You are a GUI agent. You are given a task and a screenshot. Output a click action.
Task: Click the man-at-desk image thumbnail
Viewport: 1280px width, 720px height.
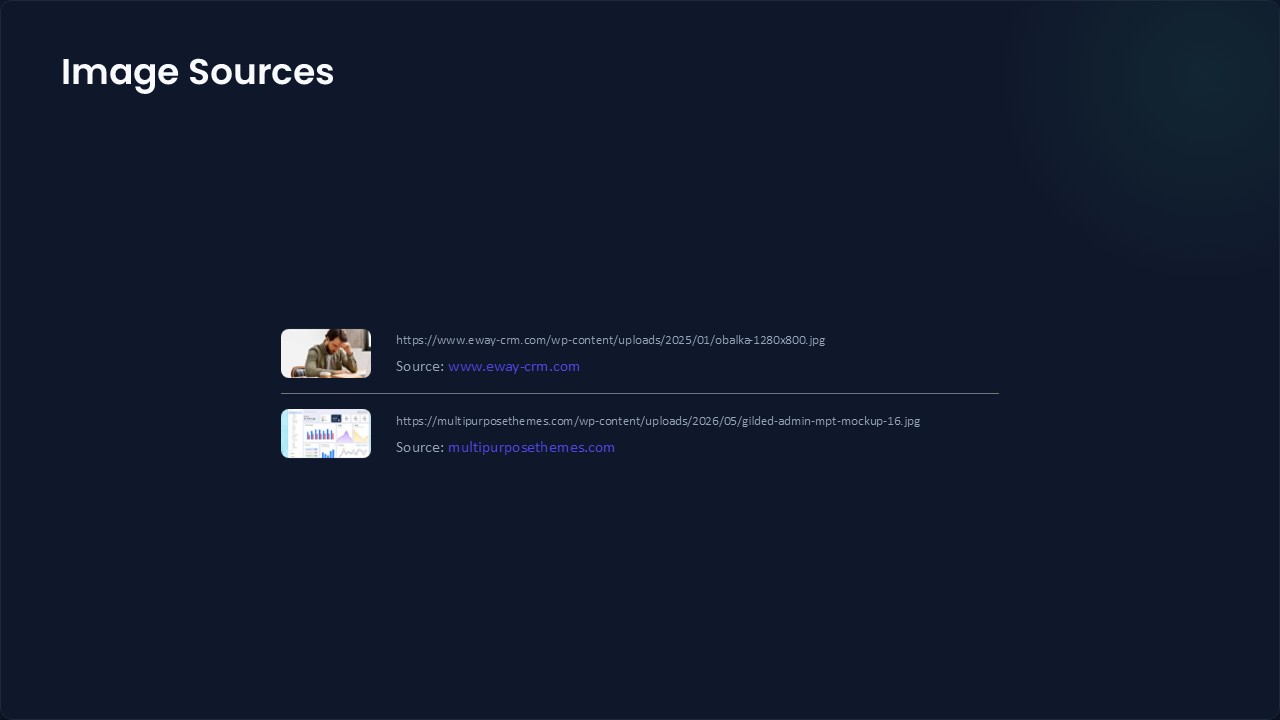326,353
